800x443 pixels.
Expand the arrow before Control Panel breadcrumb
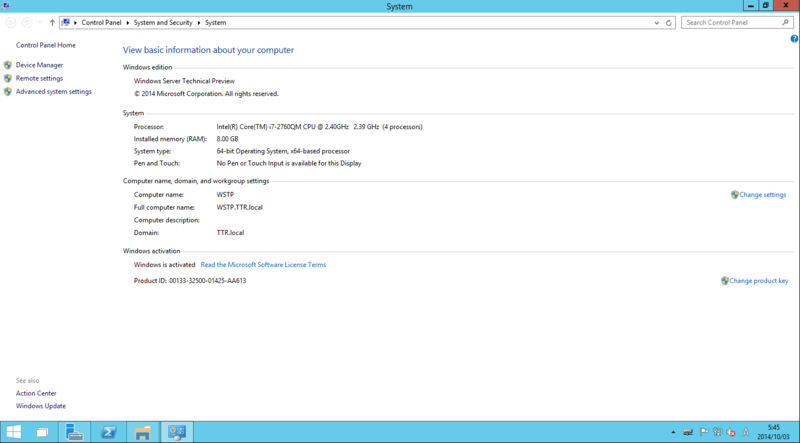[x=76, y=23]
